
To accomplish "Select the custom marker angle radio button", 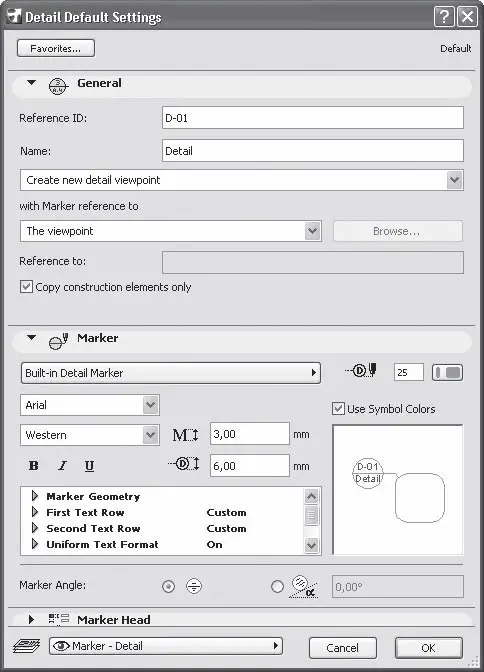I will (x=277, y=586).
